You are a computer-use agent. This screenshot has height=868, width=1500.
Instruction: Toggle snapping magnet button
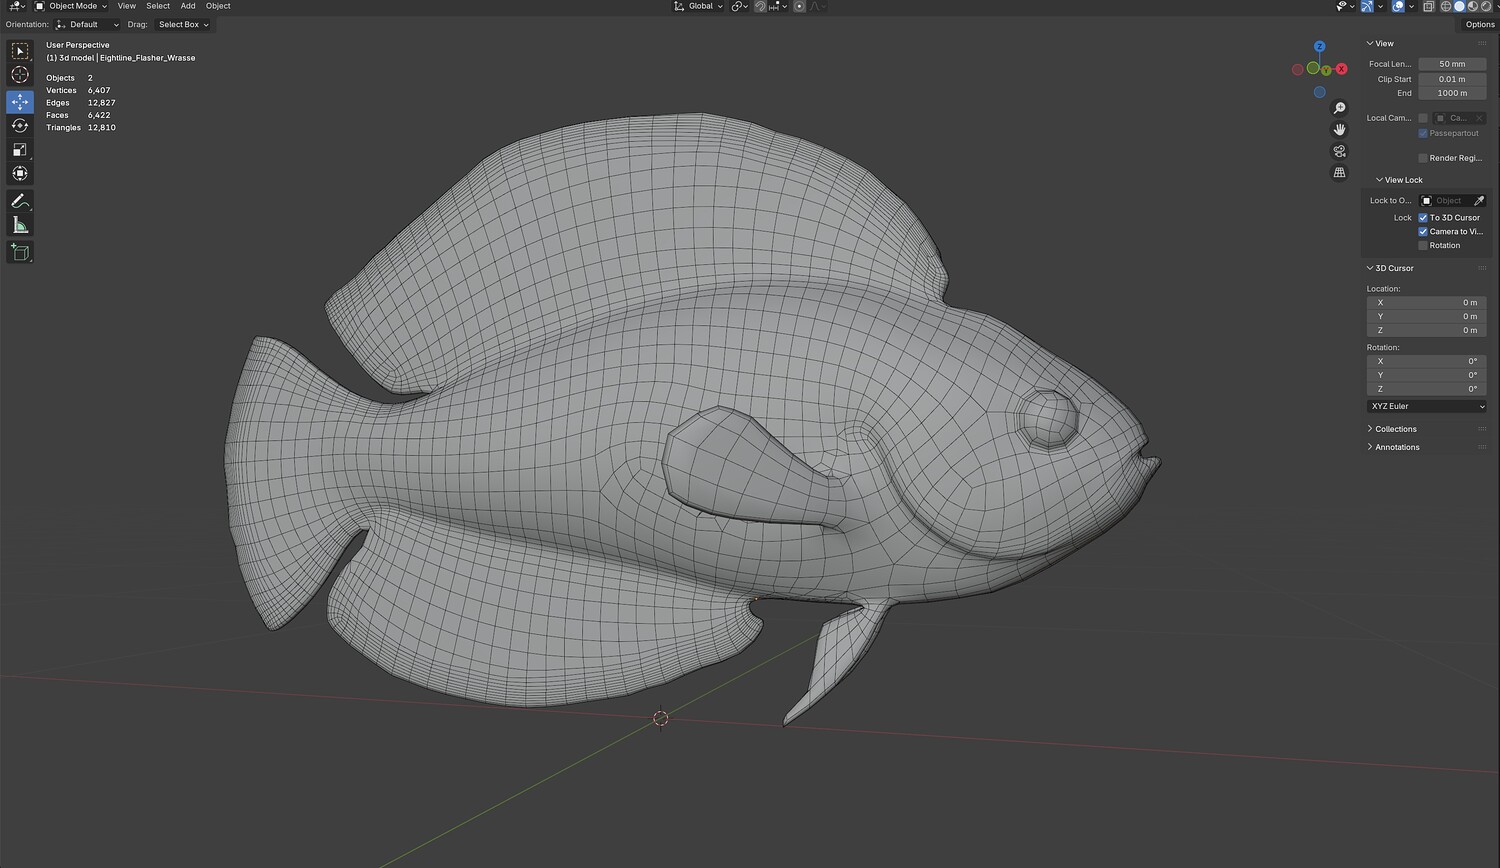[x=760, y=6]
